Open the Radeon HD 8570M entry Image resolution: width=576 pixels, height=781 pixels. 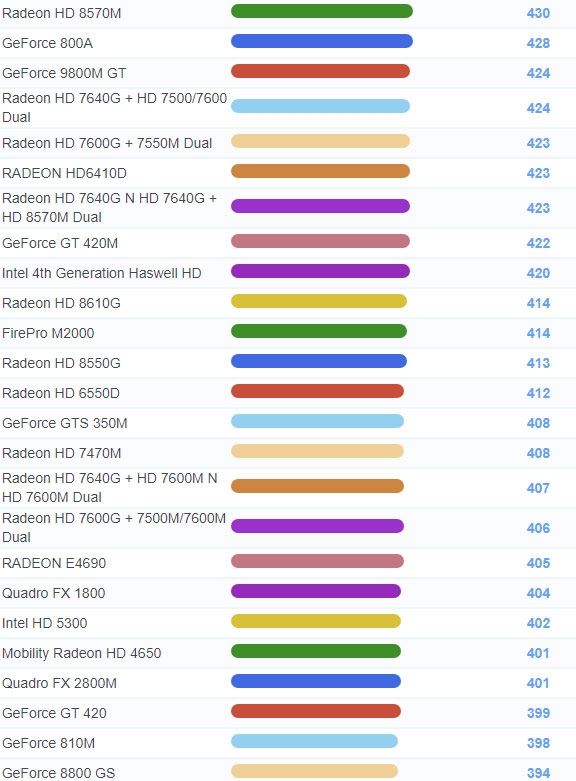pyautogui.click(x=62, y=13)
